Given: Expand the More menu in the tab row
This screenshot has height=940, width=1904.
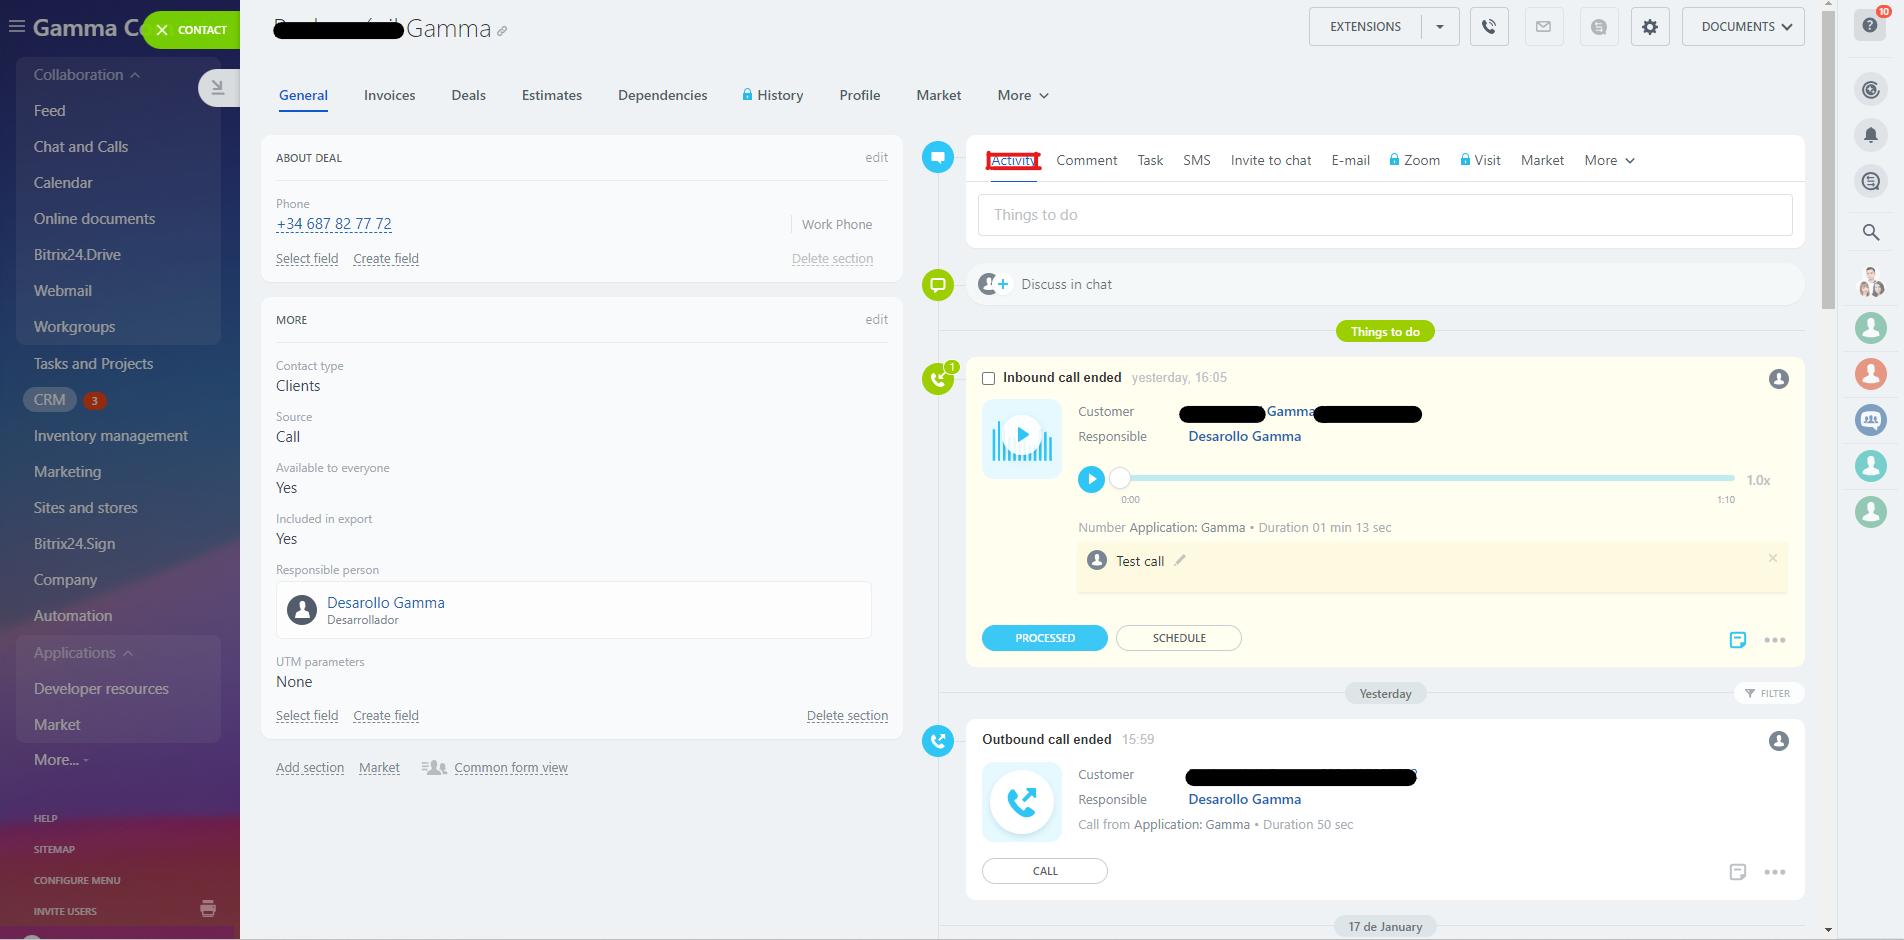Looking at the screenshot, I should [1021, 95].
